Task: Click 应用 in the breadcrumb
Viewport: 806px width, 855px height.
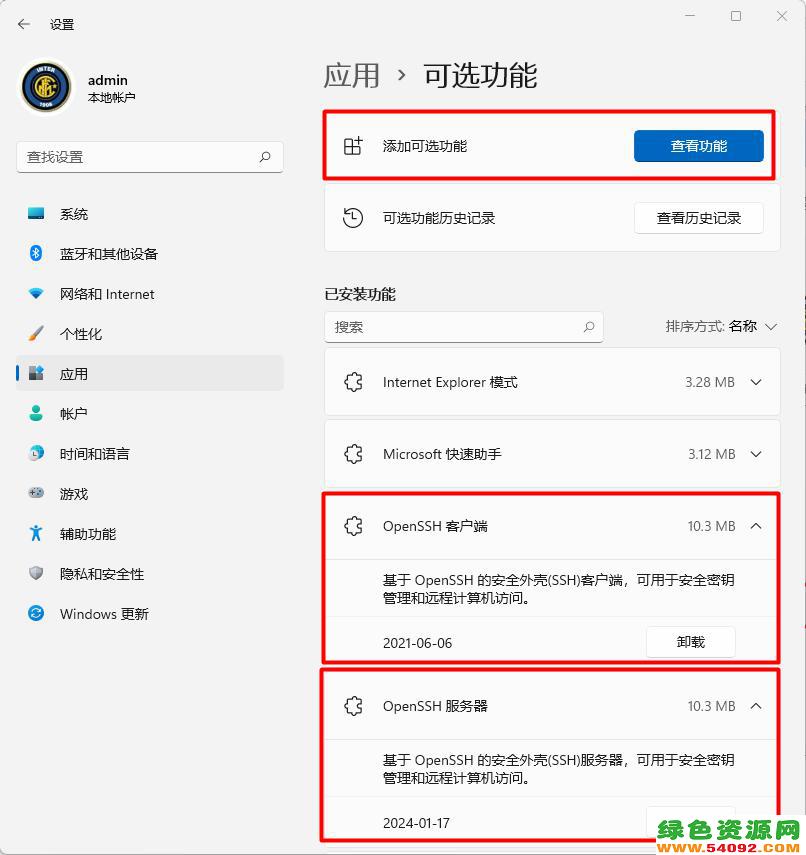Action: [x=352, y=75]
